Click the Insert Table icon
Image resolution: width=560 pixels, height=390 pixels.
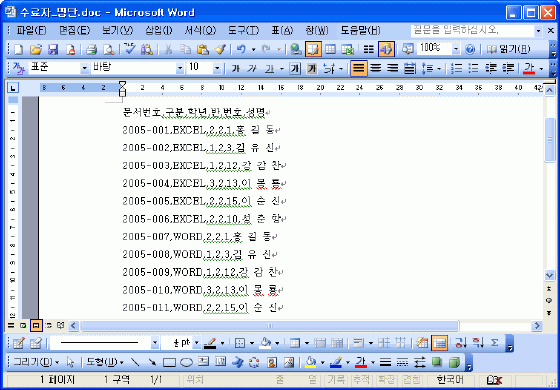(330, 49)
